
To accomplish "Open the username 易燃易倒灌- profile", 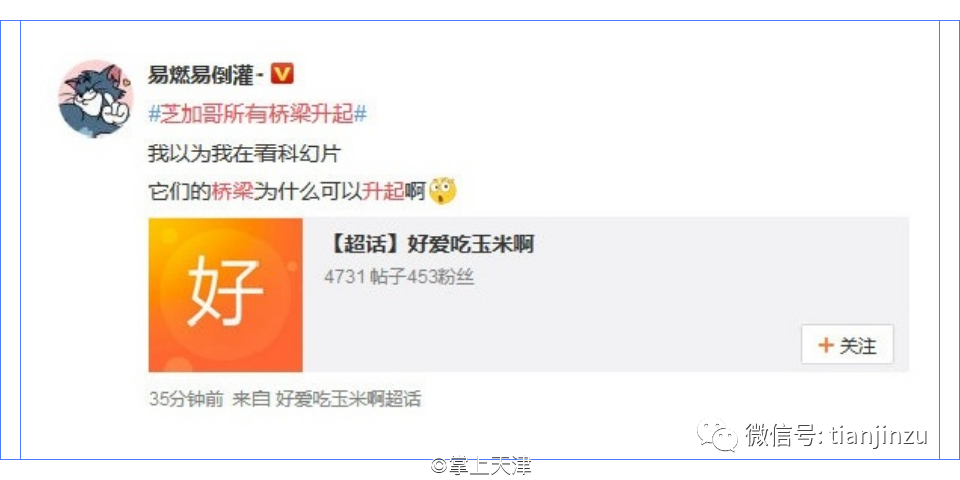I will [x=206, y=75].
